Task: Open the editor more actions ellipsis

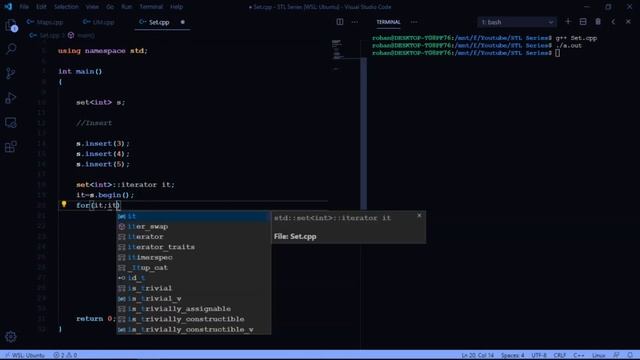Action: pos(355,22)
